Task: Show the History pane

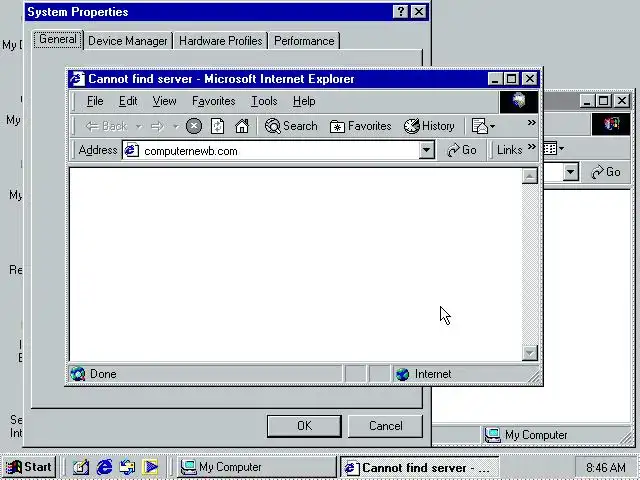Action: (429, 126)
